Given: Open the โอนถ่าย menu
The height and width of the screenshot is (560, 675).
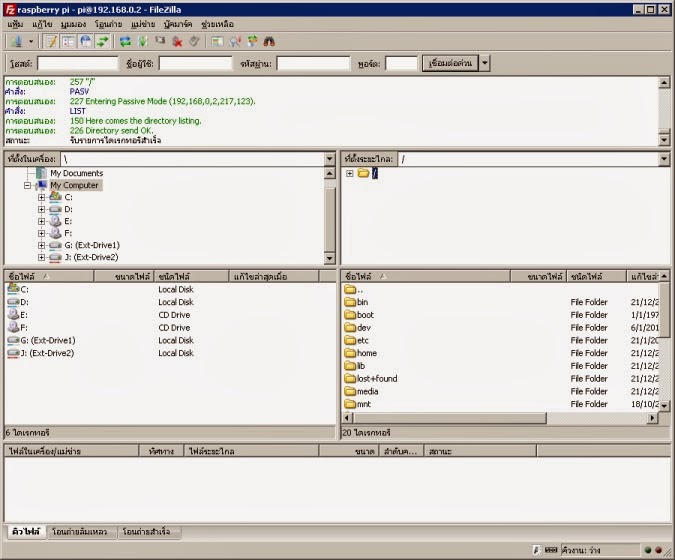Looking at the screenshot, I should click(108, 24).
